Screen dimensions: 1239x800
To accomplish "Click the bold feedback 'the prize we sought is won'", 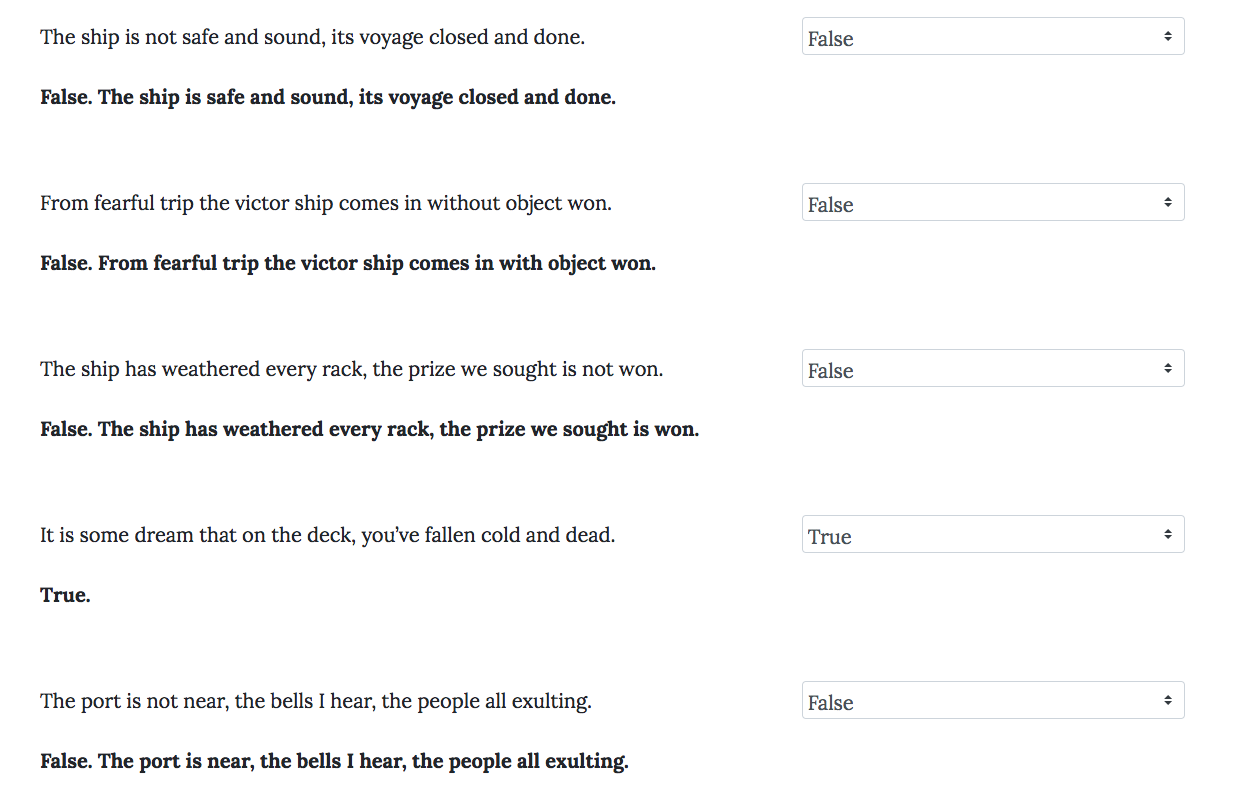I will (x=369, y=430).
